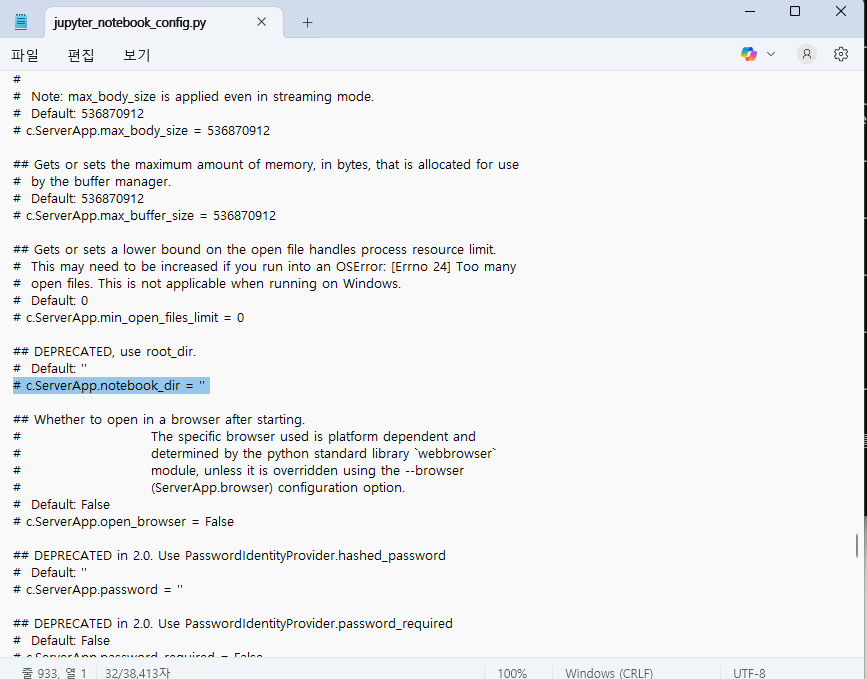Click the Copilot icon

coord(749,54)
